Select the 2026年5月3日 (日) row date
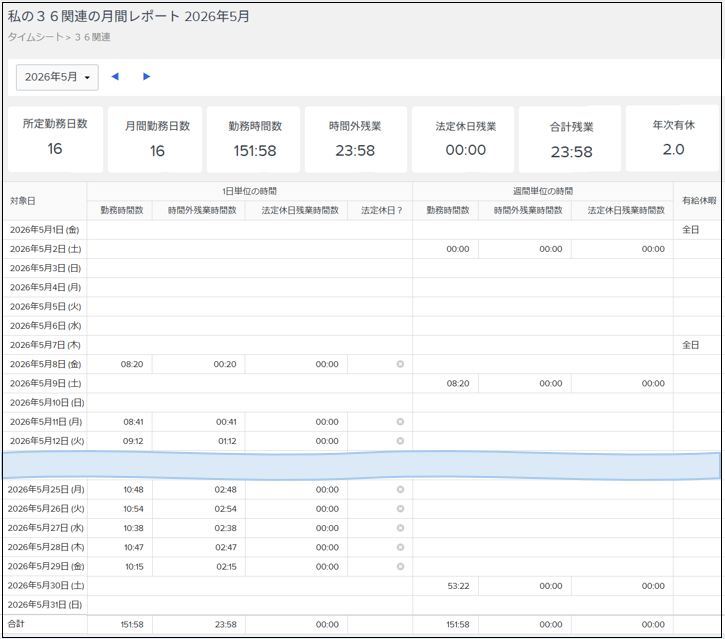This screenshot has width=725, height=639. coord(45,268)
